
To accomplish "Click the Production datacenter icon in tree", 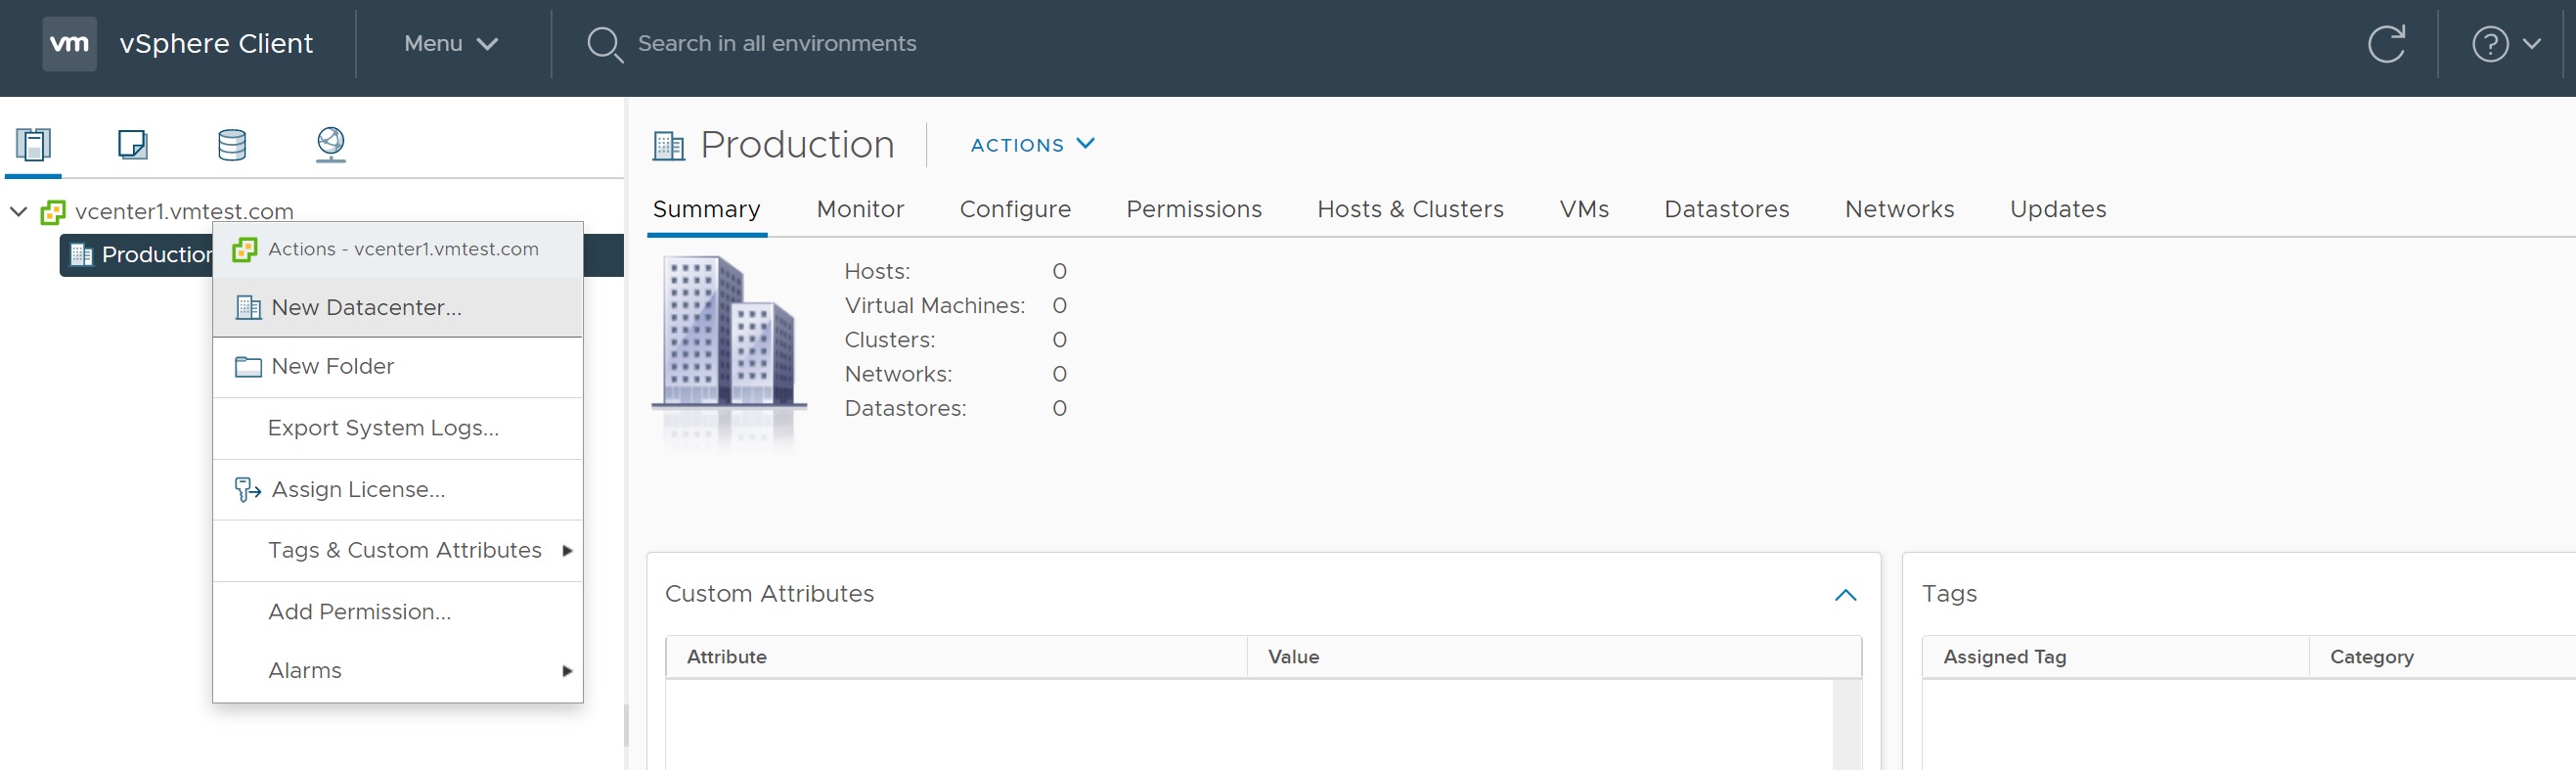I will pos(82,255).
